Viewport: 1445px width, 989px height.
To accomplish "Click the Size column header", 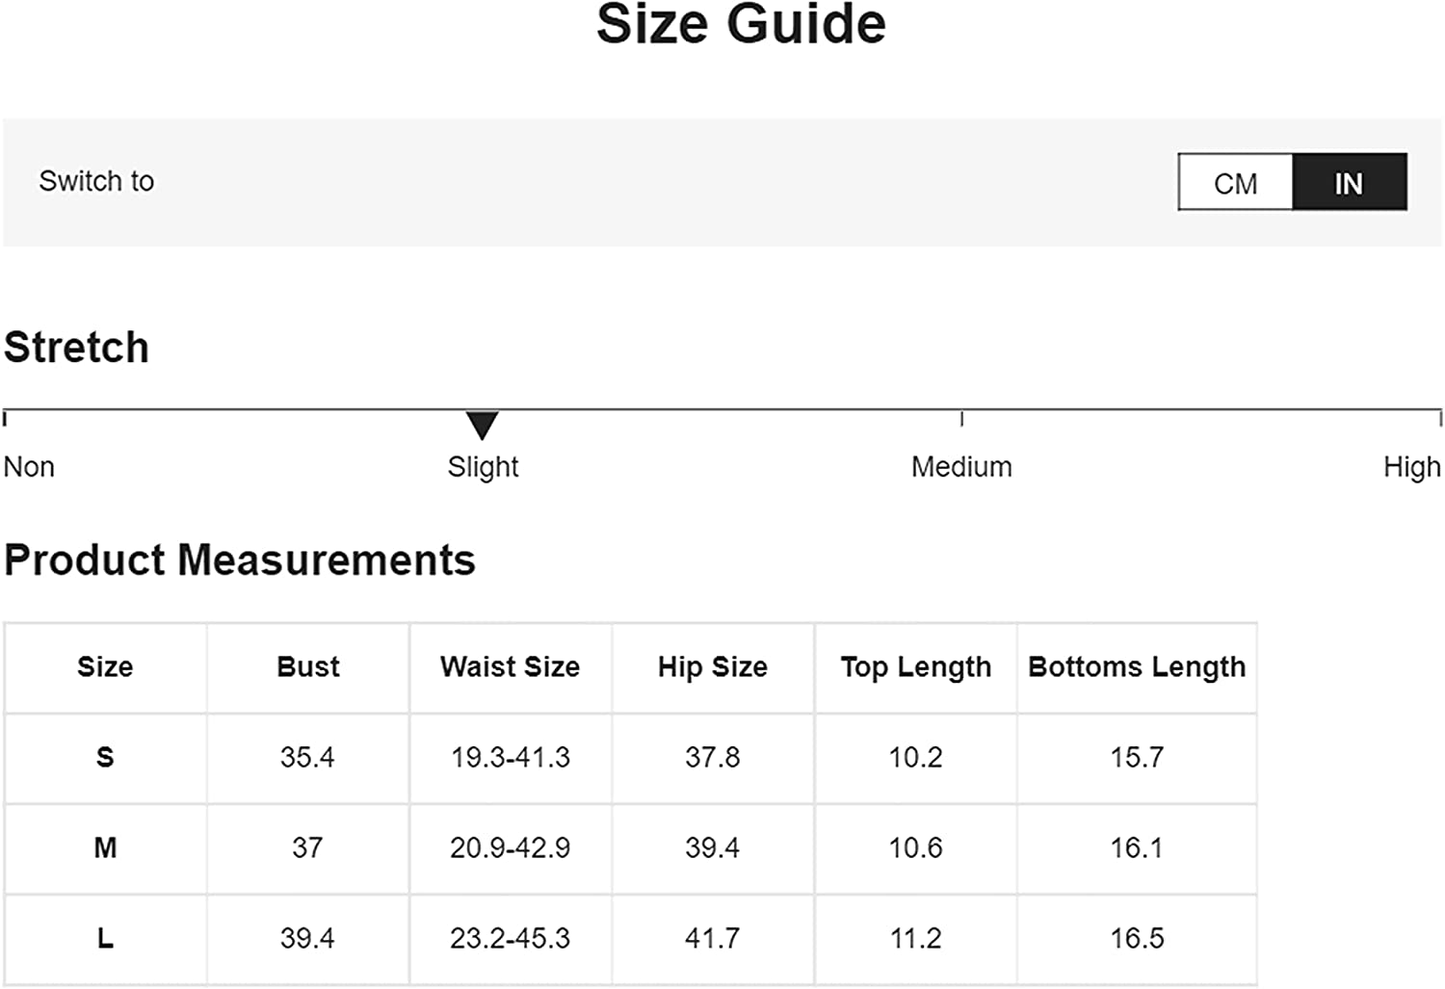I will click(105, 667).
